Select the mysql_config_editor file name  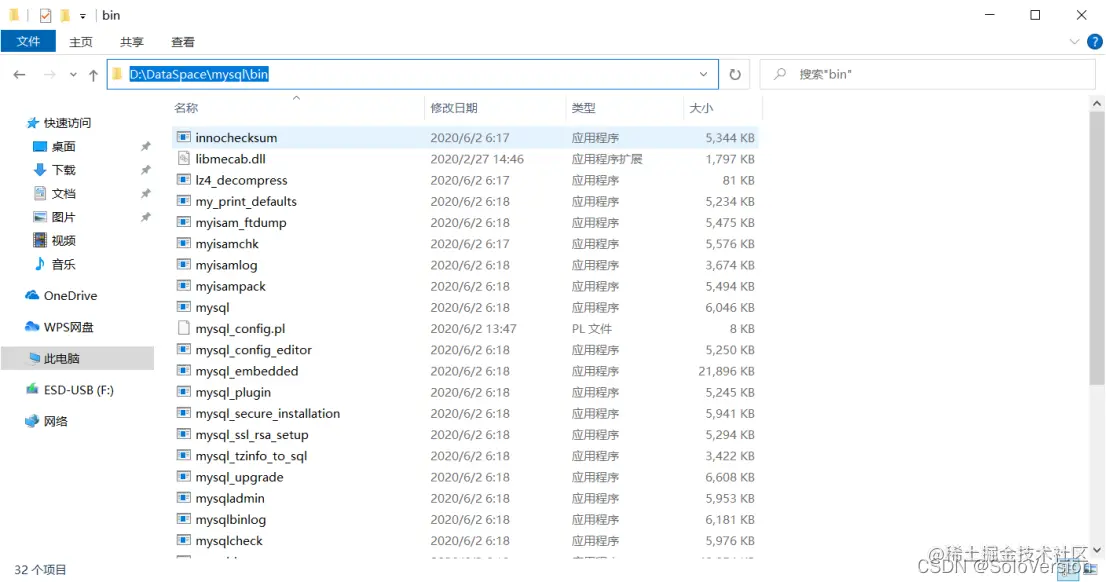253,349
